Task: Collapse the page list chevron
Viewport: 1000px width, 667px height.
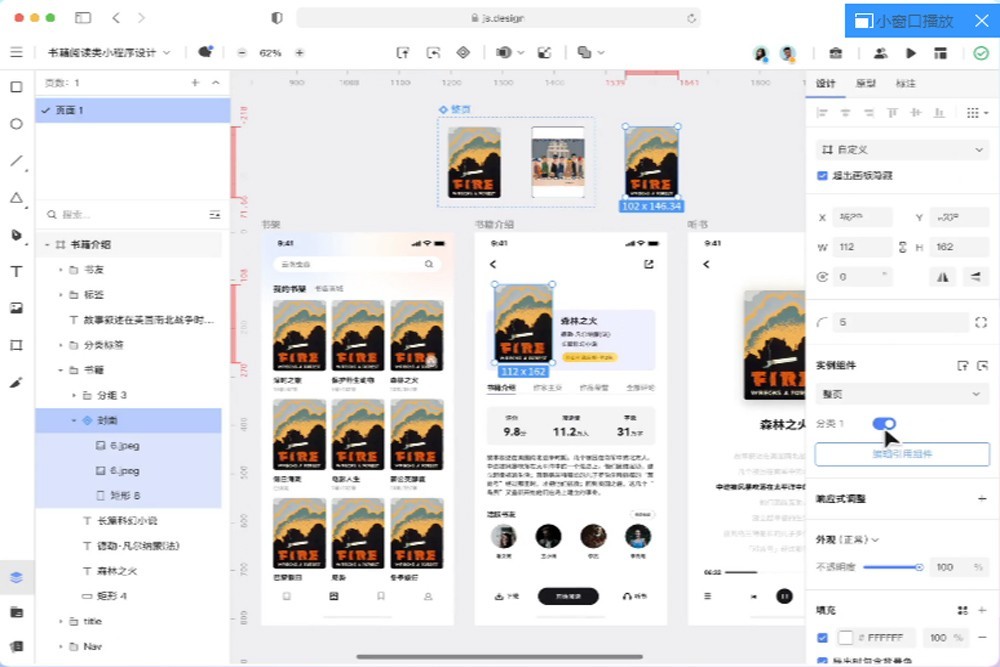Action: coord(216,83)
